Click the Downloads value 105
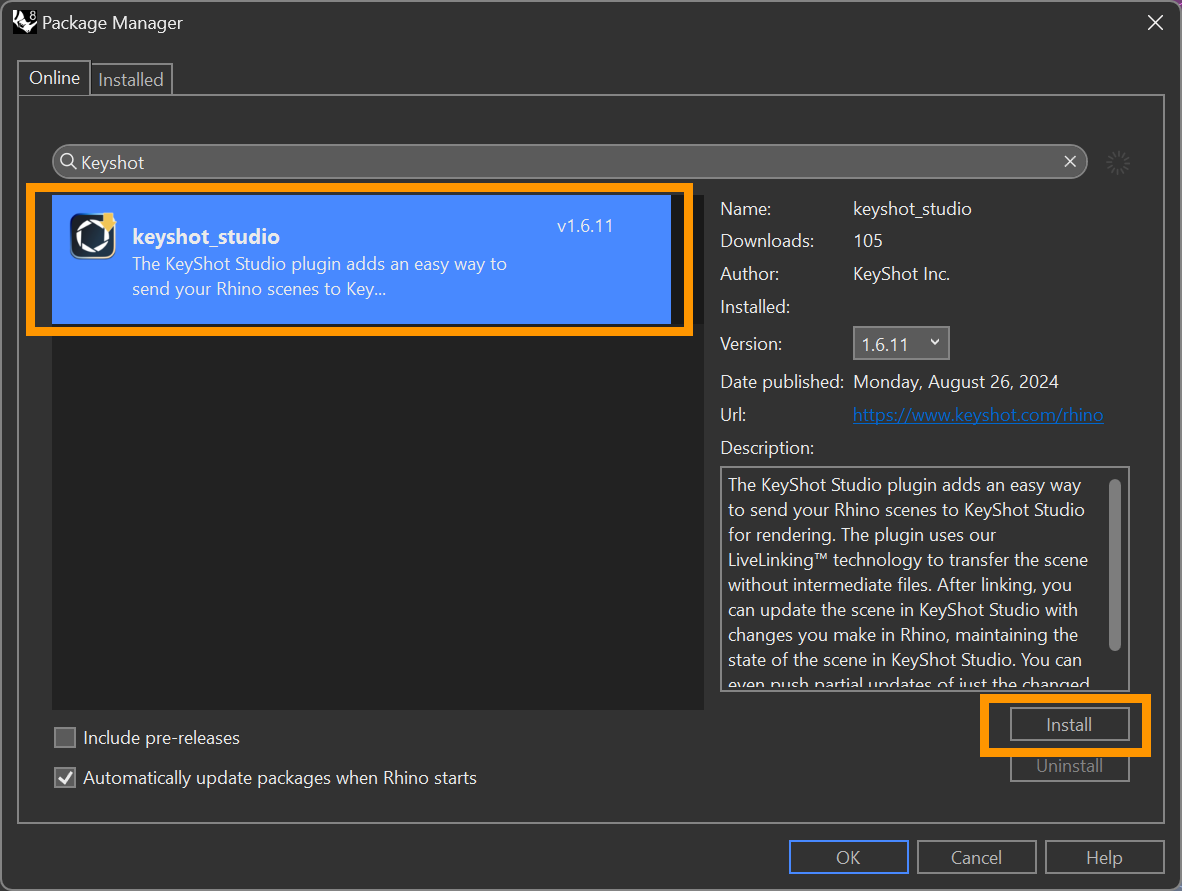 (x=868, y=240)
